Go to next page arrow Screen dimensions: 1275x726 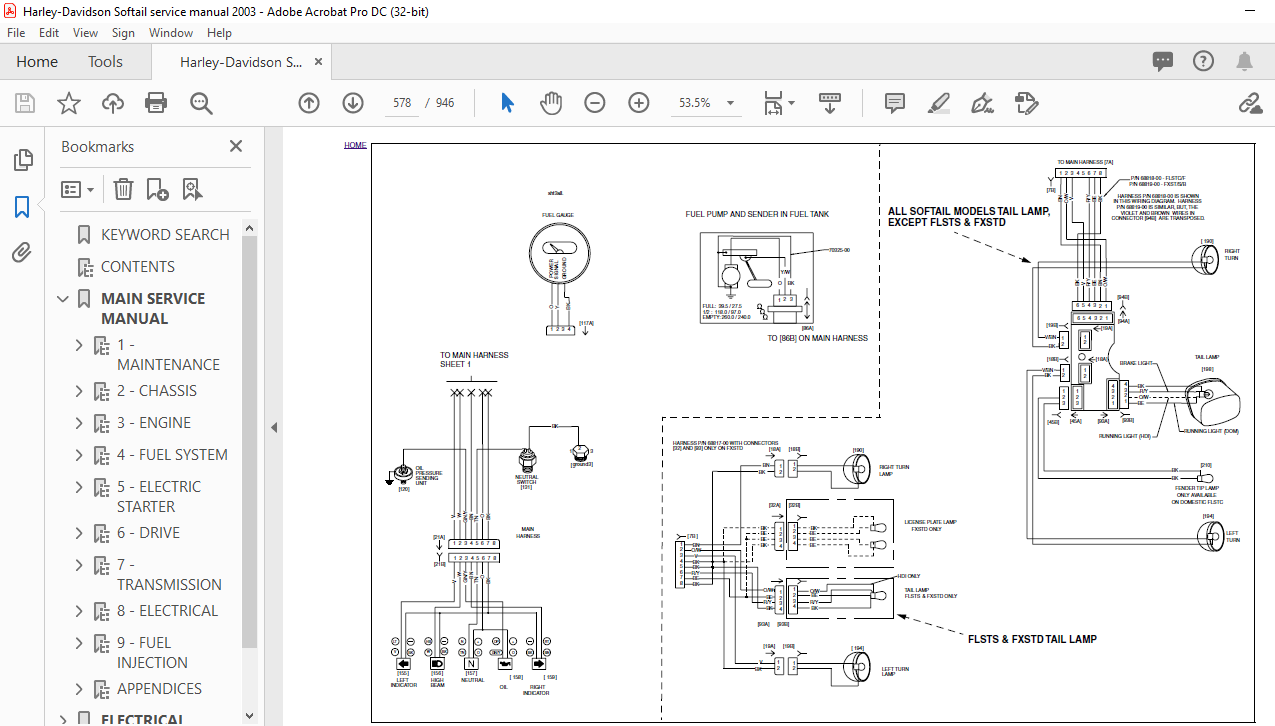(x=353, y=103)
